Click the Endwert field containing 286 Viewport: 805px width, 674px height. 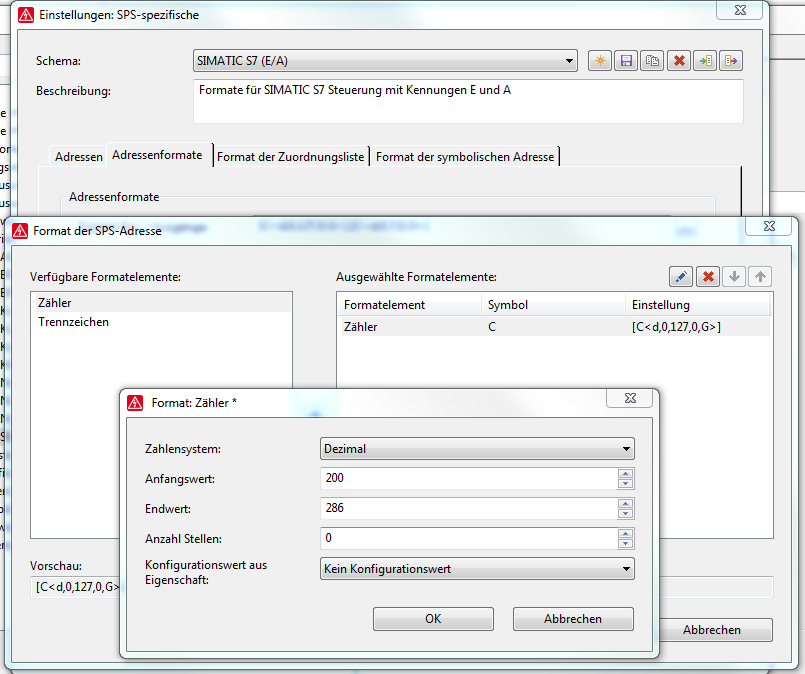(x=469, y=508)
